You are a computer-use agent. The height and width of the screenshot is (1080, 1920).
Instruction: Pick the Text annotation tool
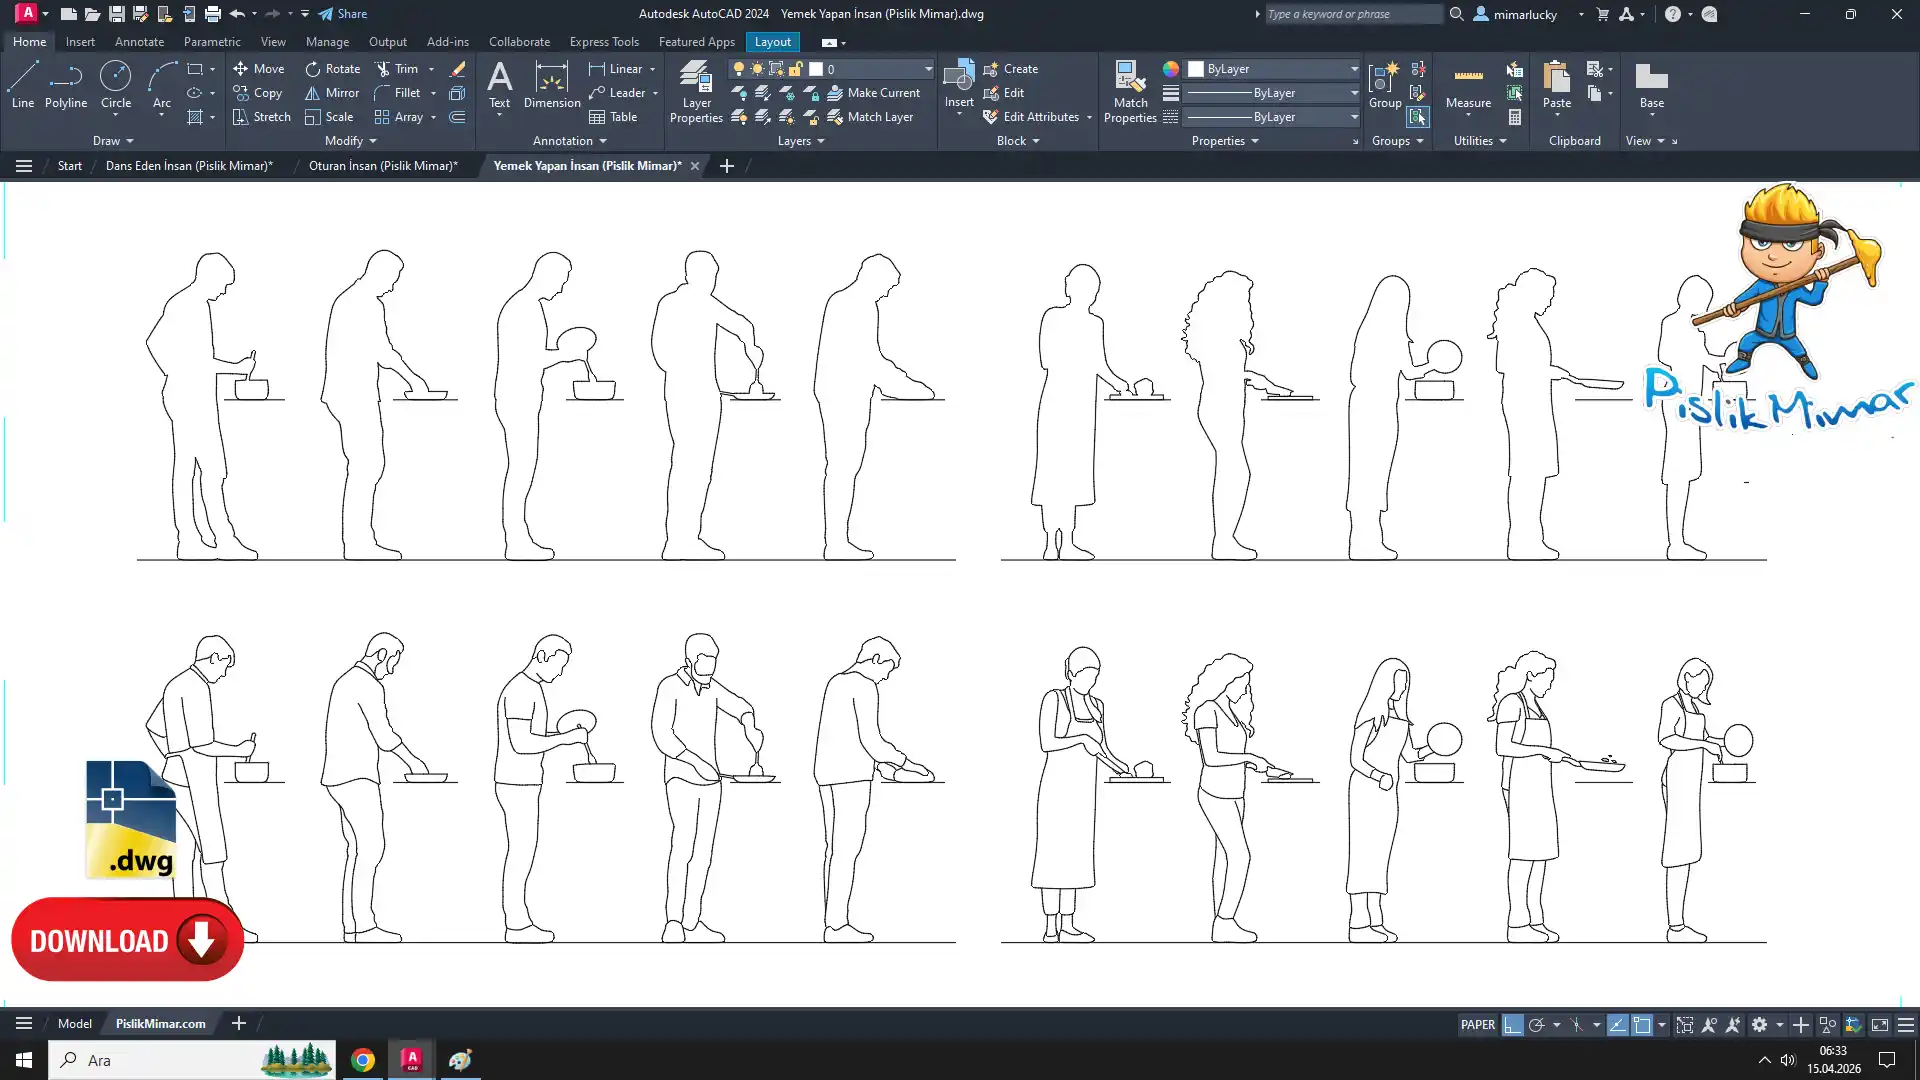tap(499, 84)
